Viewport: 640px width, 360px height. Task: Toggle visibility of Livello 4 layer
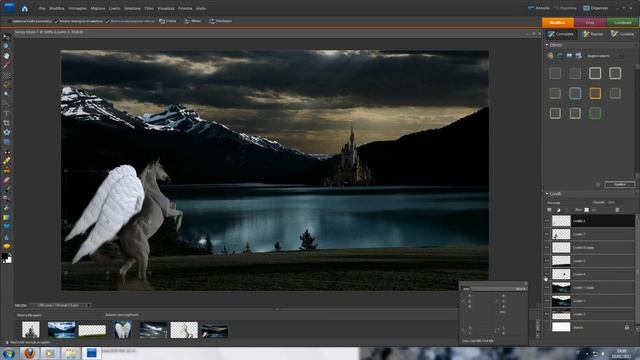[547, 274]
